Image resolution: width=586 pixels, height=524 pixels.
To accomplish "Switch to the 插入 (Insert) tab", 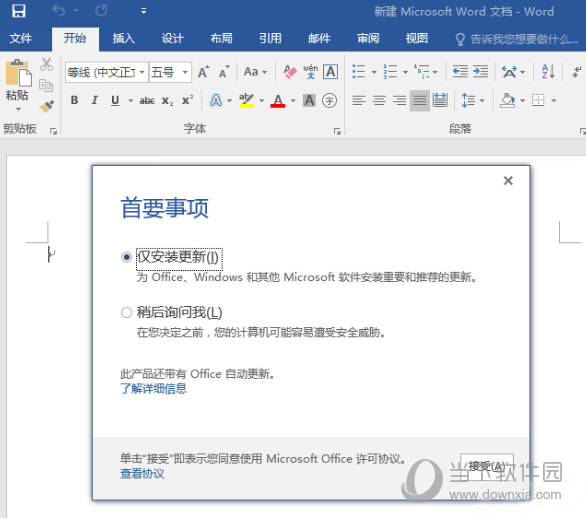I will (x=124, y=38).
